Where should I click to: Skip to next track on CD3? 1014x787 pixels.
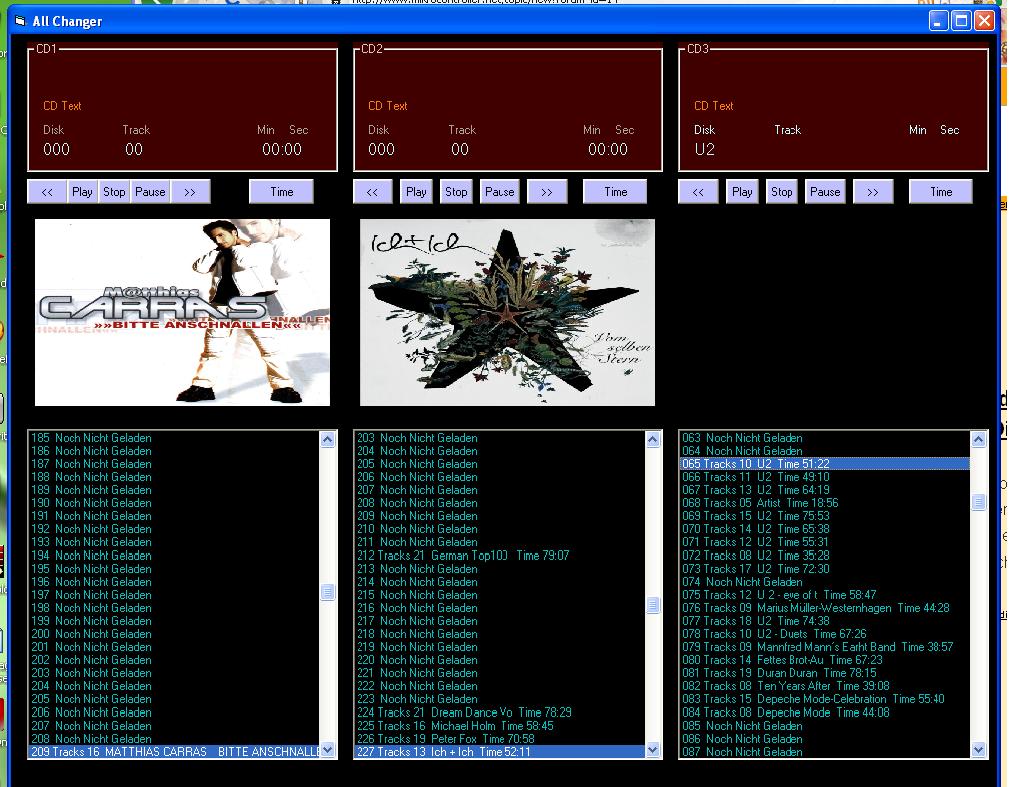pyautogui.click(x=873, y=192)
